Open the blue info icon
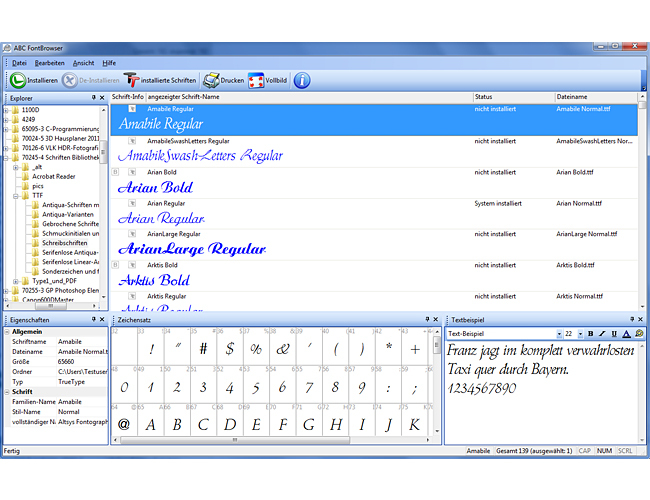This screenshot has height=500, width=650. tap(301, 80)
